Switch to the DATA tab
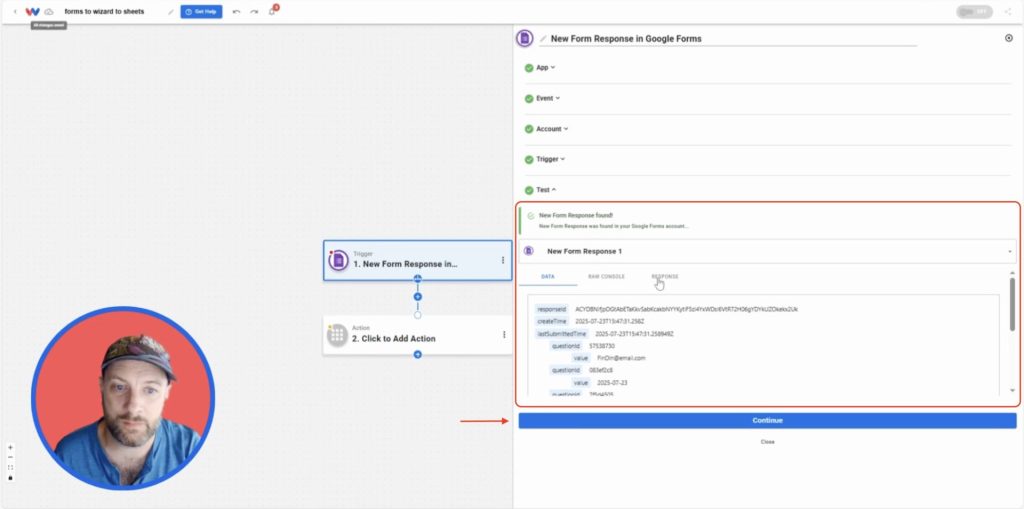 tap(548, 276)
